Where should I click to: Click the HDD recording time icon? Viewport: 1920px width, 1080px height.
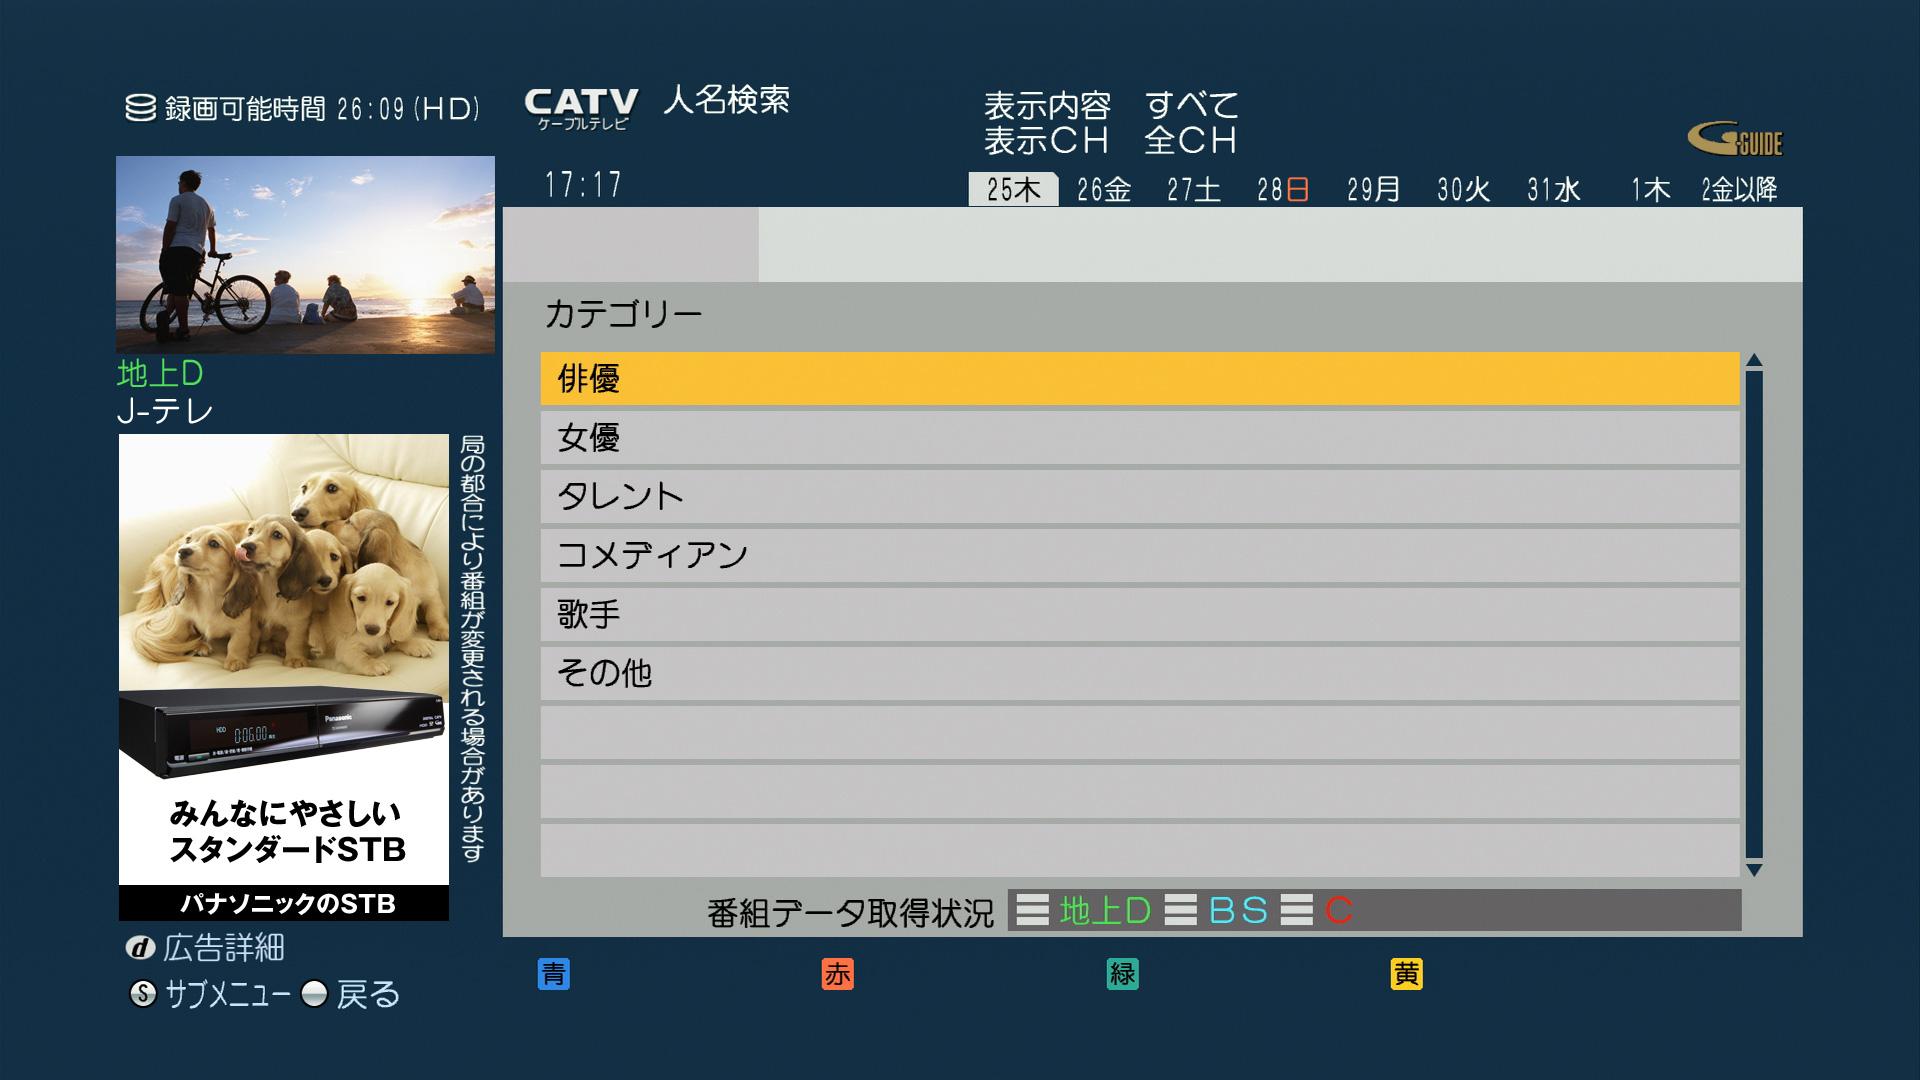(x=140, y=108)
